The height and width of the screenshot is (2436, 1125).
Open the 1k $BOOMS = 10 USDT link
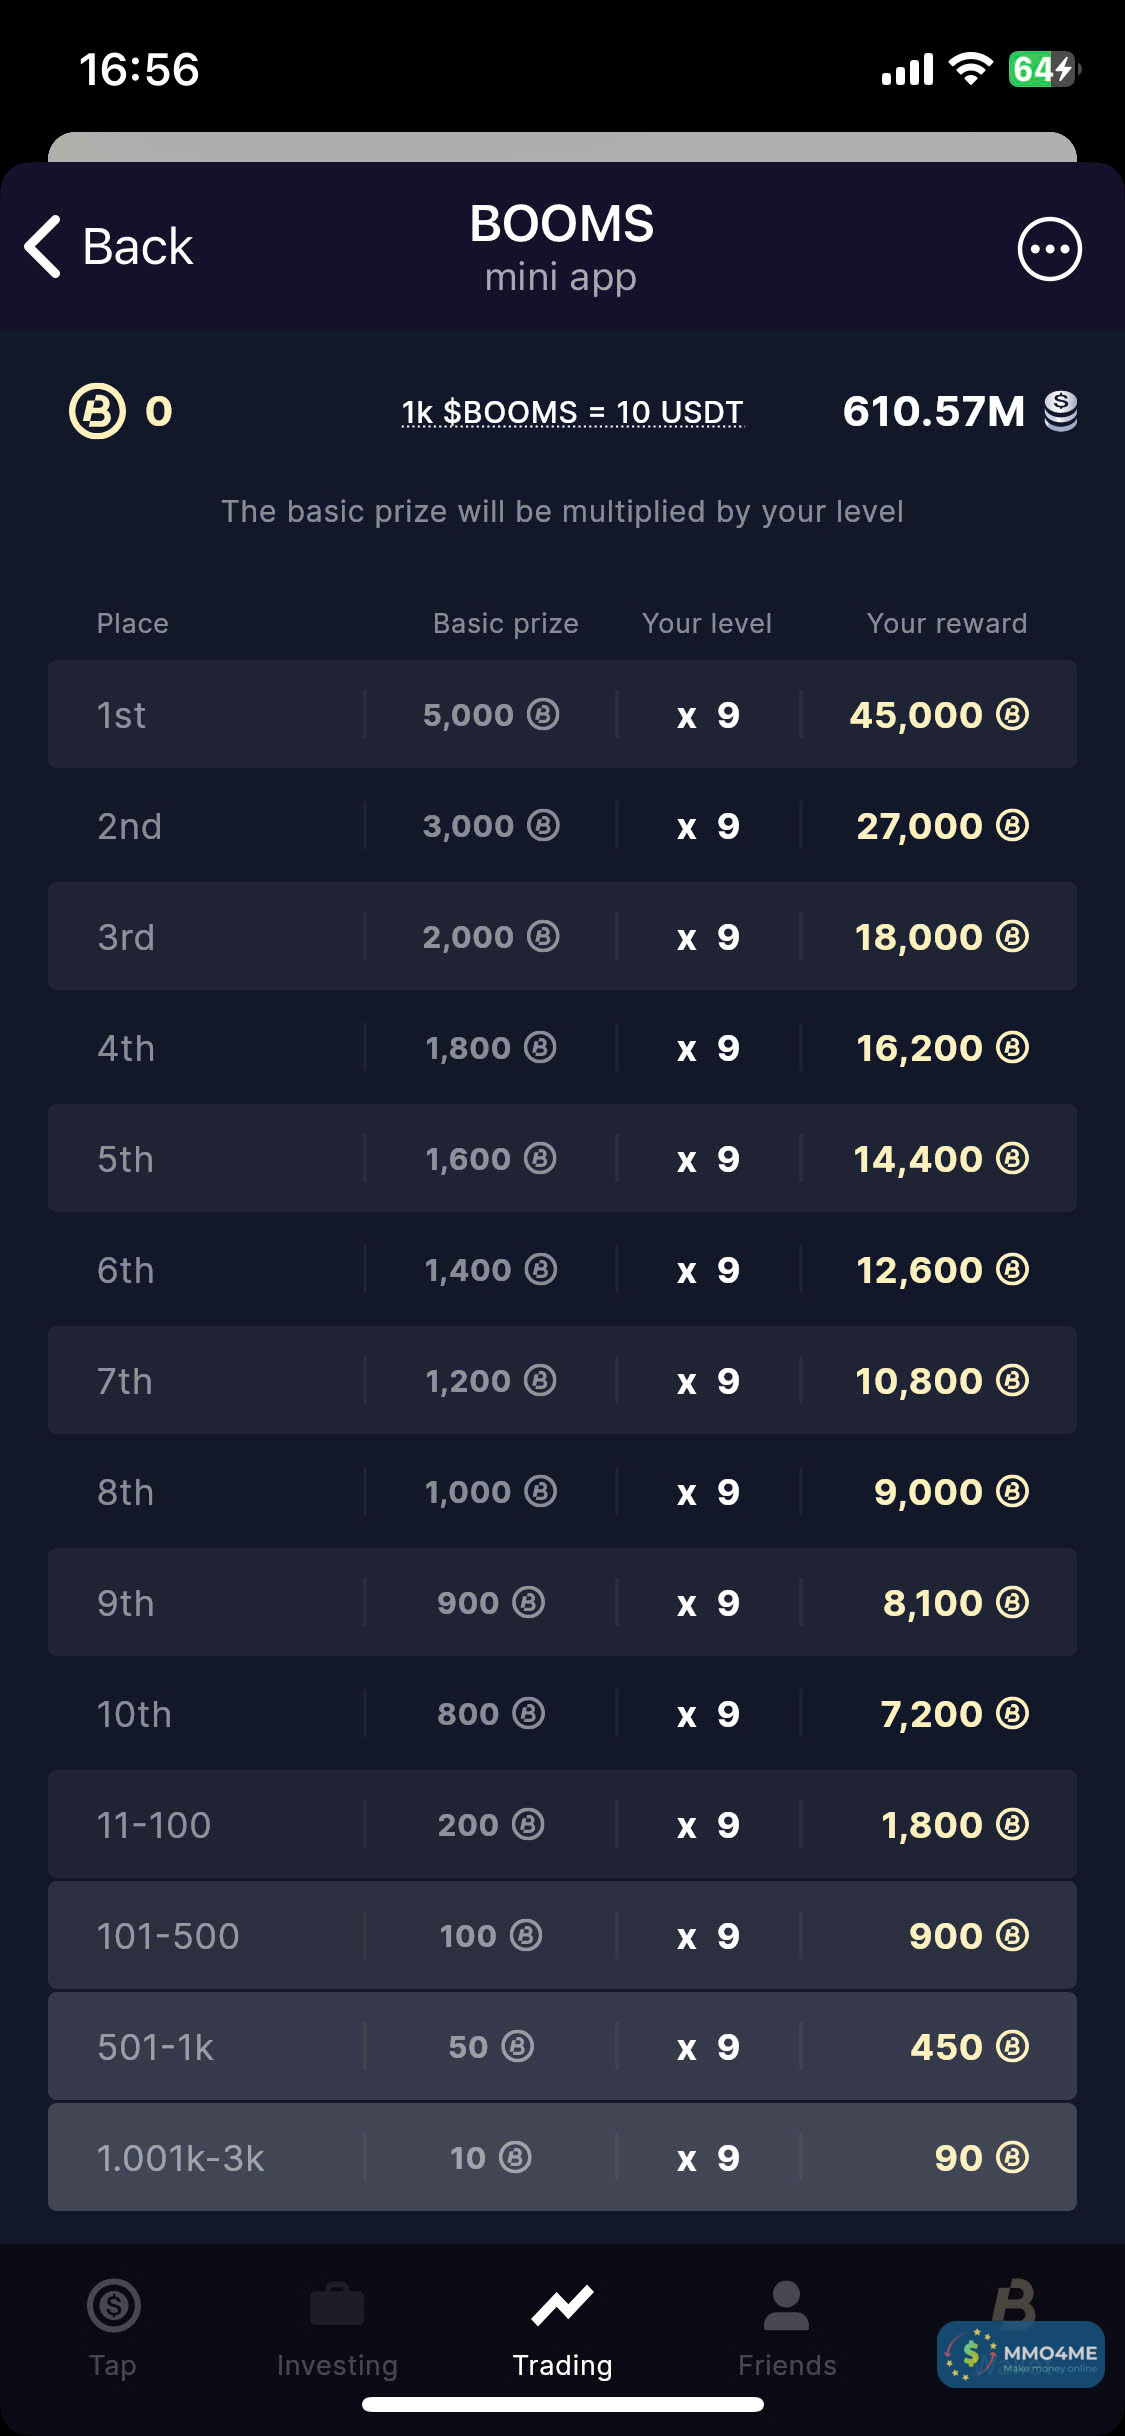[x=572, y=412]
